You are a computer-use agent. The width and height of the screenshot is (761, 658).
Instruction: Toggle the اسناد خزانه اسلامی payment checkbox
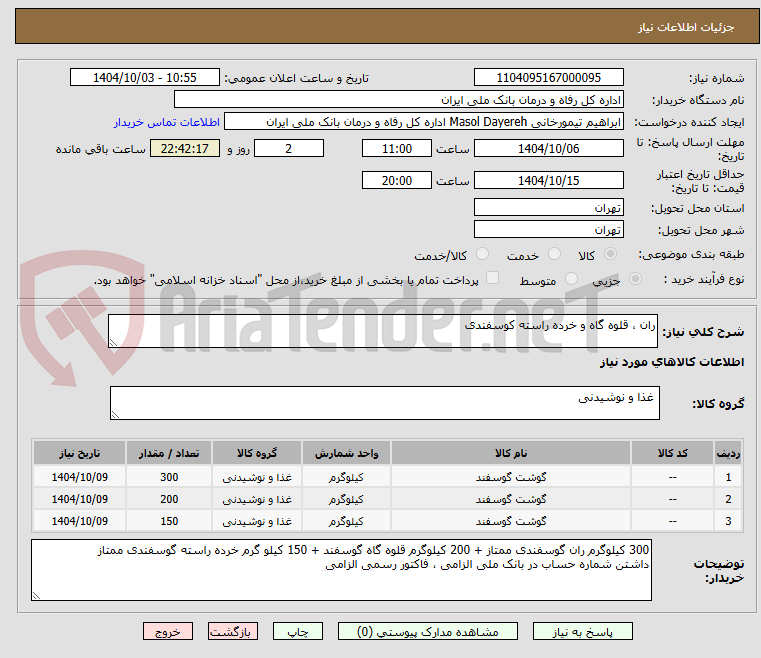tap(493, 278)
